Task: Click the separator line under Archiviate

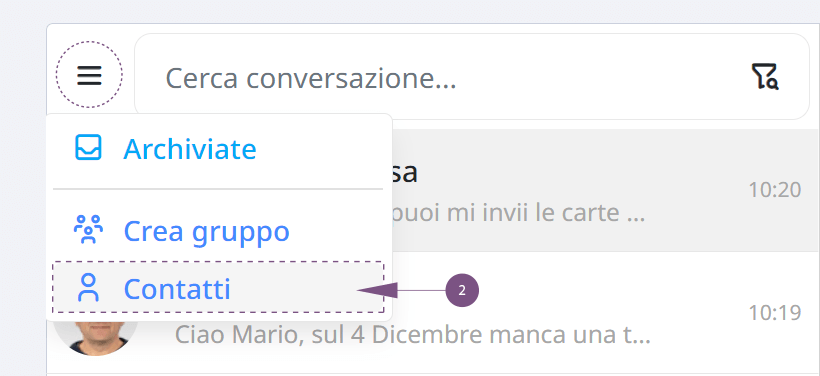Action: click(x=218, y=189)
